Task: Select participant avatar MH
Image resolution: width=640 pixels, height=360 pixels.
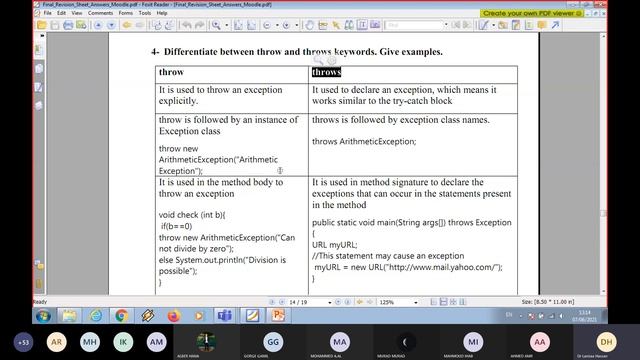Action: pyautogui.click(x=90, y=342)
